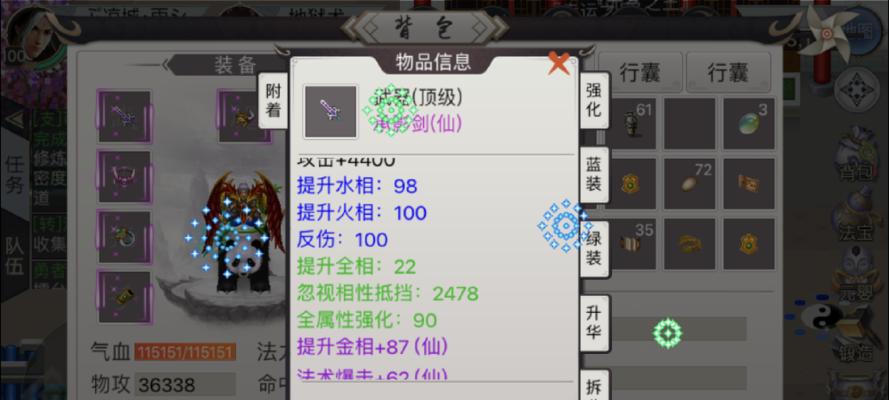Select the green jade orb item
This screenshot has height=400, width=889.
tap(749, 124)
